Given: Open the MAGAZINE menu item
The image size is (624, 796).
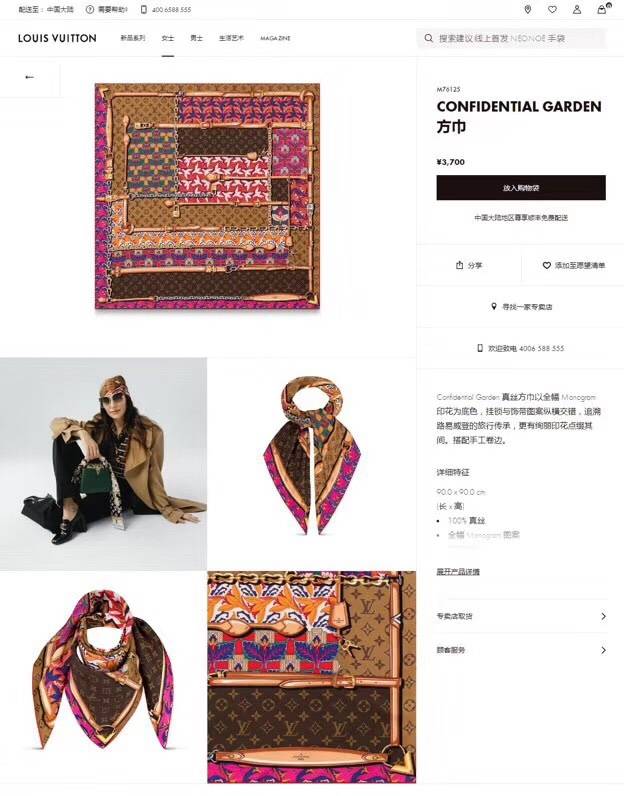Looking at the screenshot, I should click(x=275, y=38).
